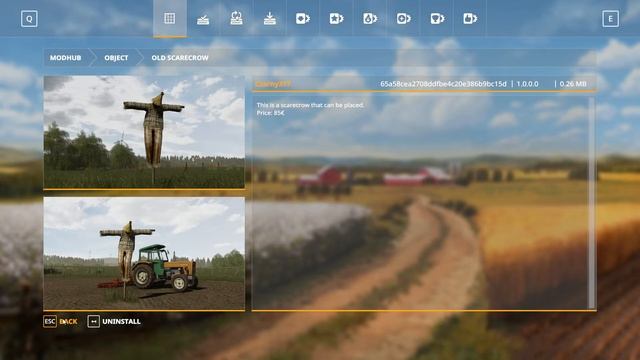This screenshot has width=640, height=360.
Task: Click the enter key icon beside UNINSTALL
Action: 93,322
